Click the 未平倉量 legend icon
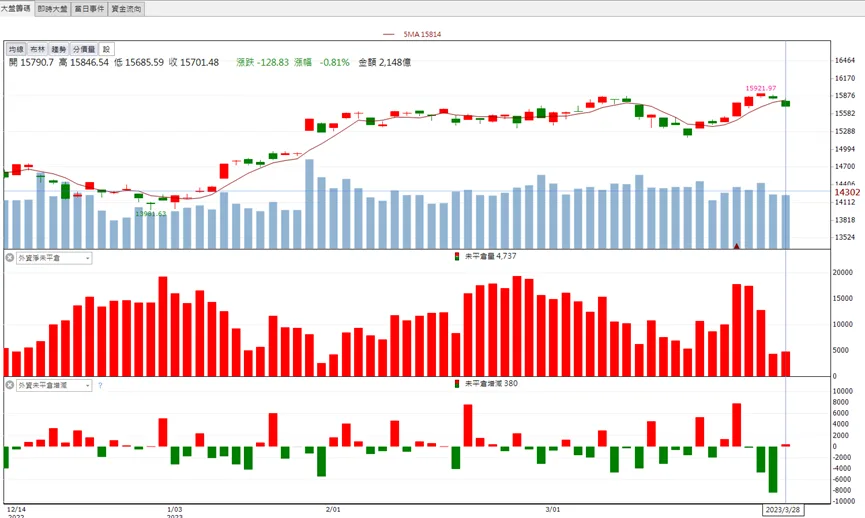The height and width of the screenshot is (518, 865). coord(457,256)
